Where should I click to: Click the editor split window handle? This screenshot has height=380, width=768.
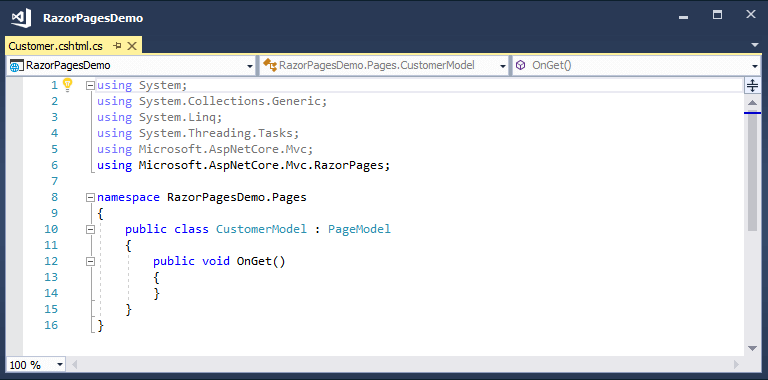(x=752, y=85)
